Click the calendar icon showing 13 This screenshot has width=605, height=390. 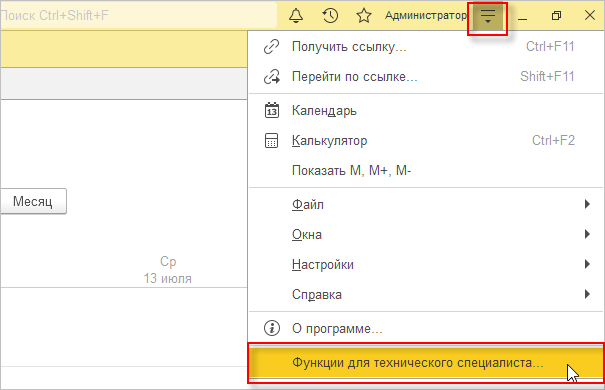[x=272, y=110]
